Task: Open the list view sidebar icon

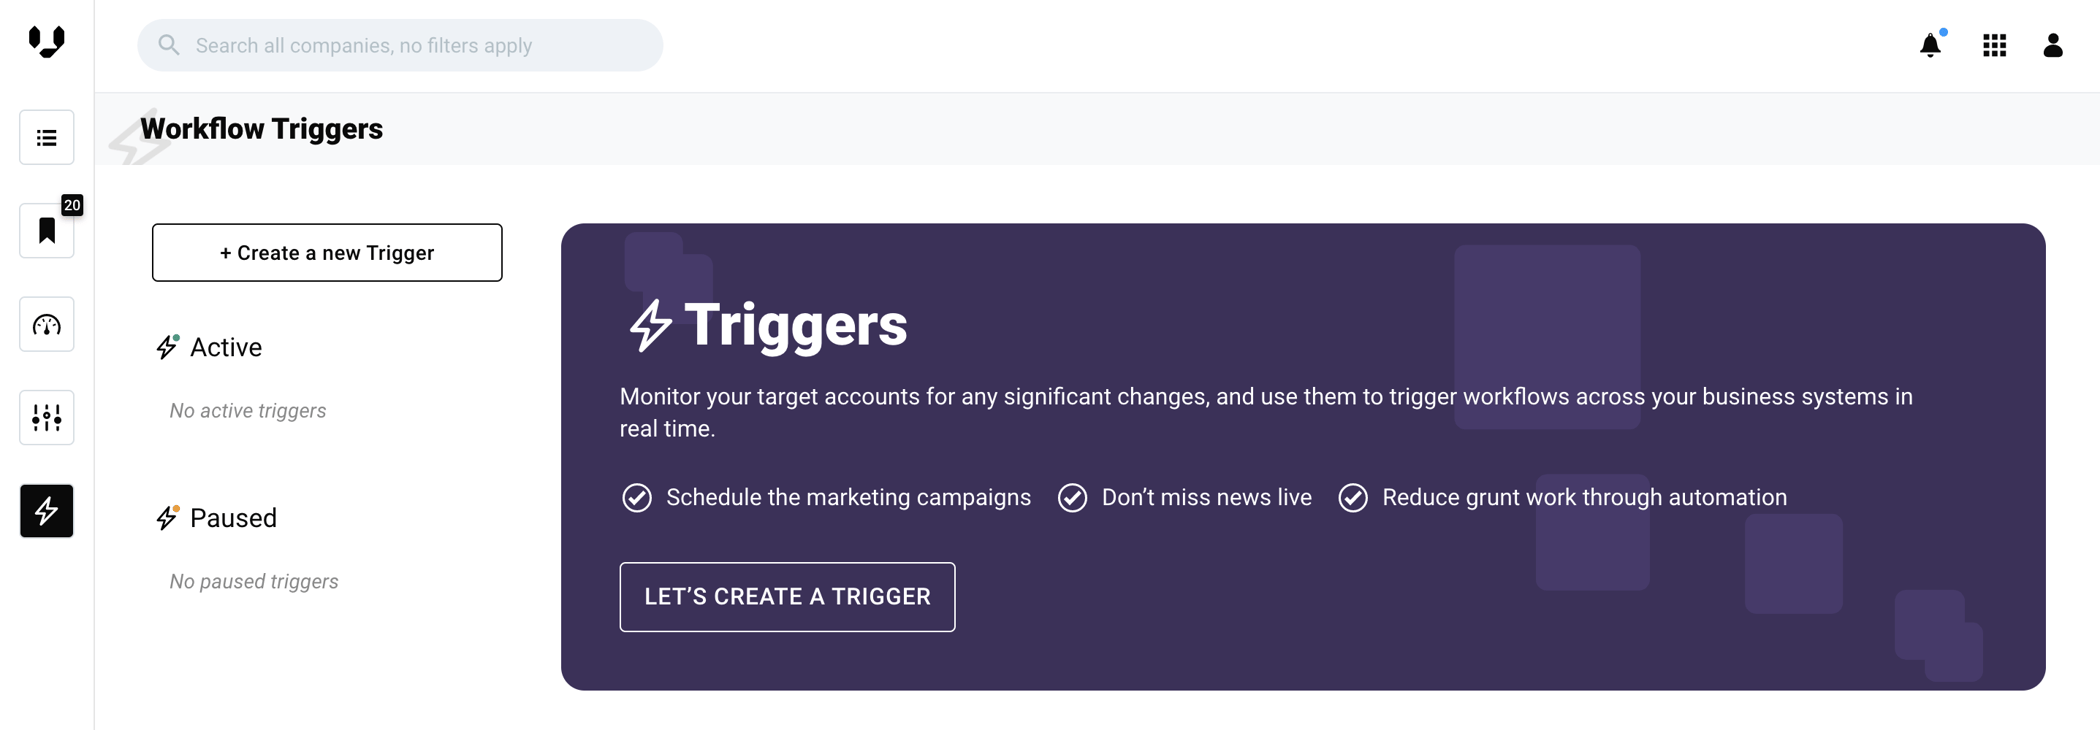Action: coord(47,138)
